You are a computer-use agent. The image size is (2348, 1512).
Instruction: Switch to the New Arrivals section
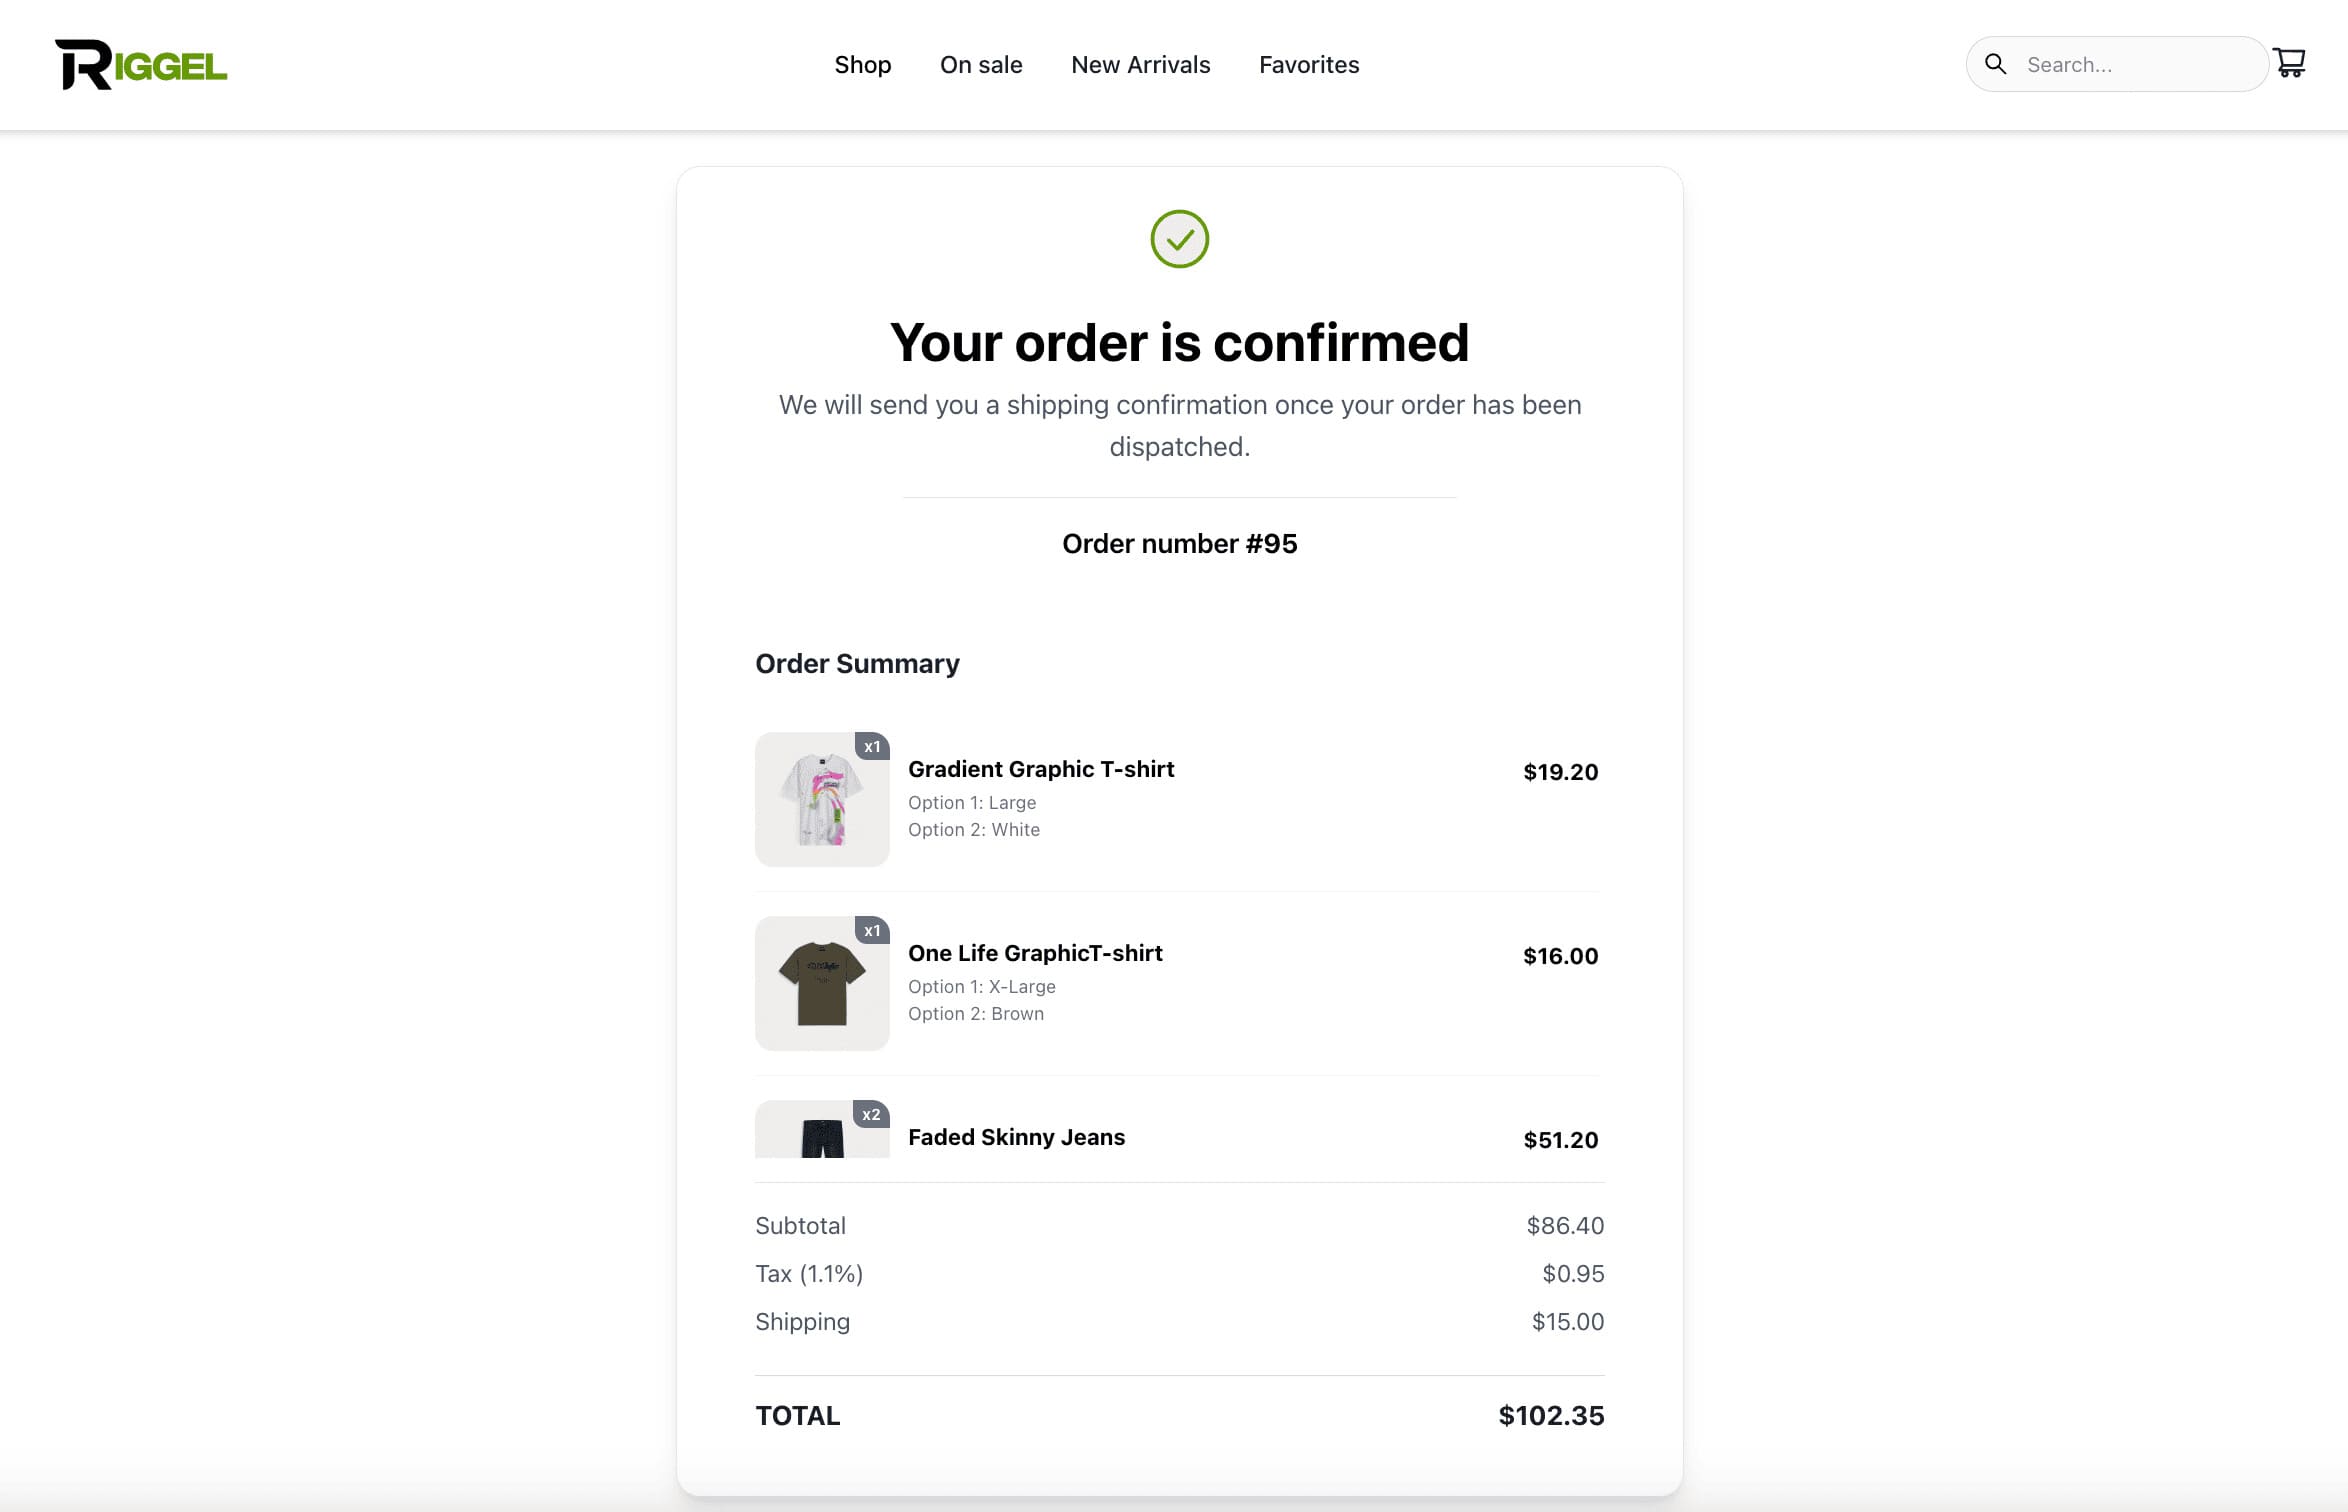tap(1141, 64)
